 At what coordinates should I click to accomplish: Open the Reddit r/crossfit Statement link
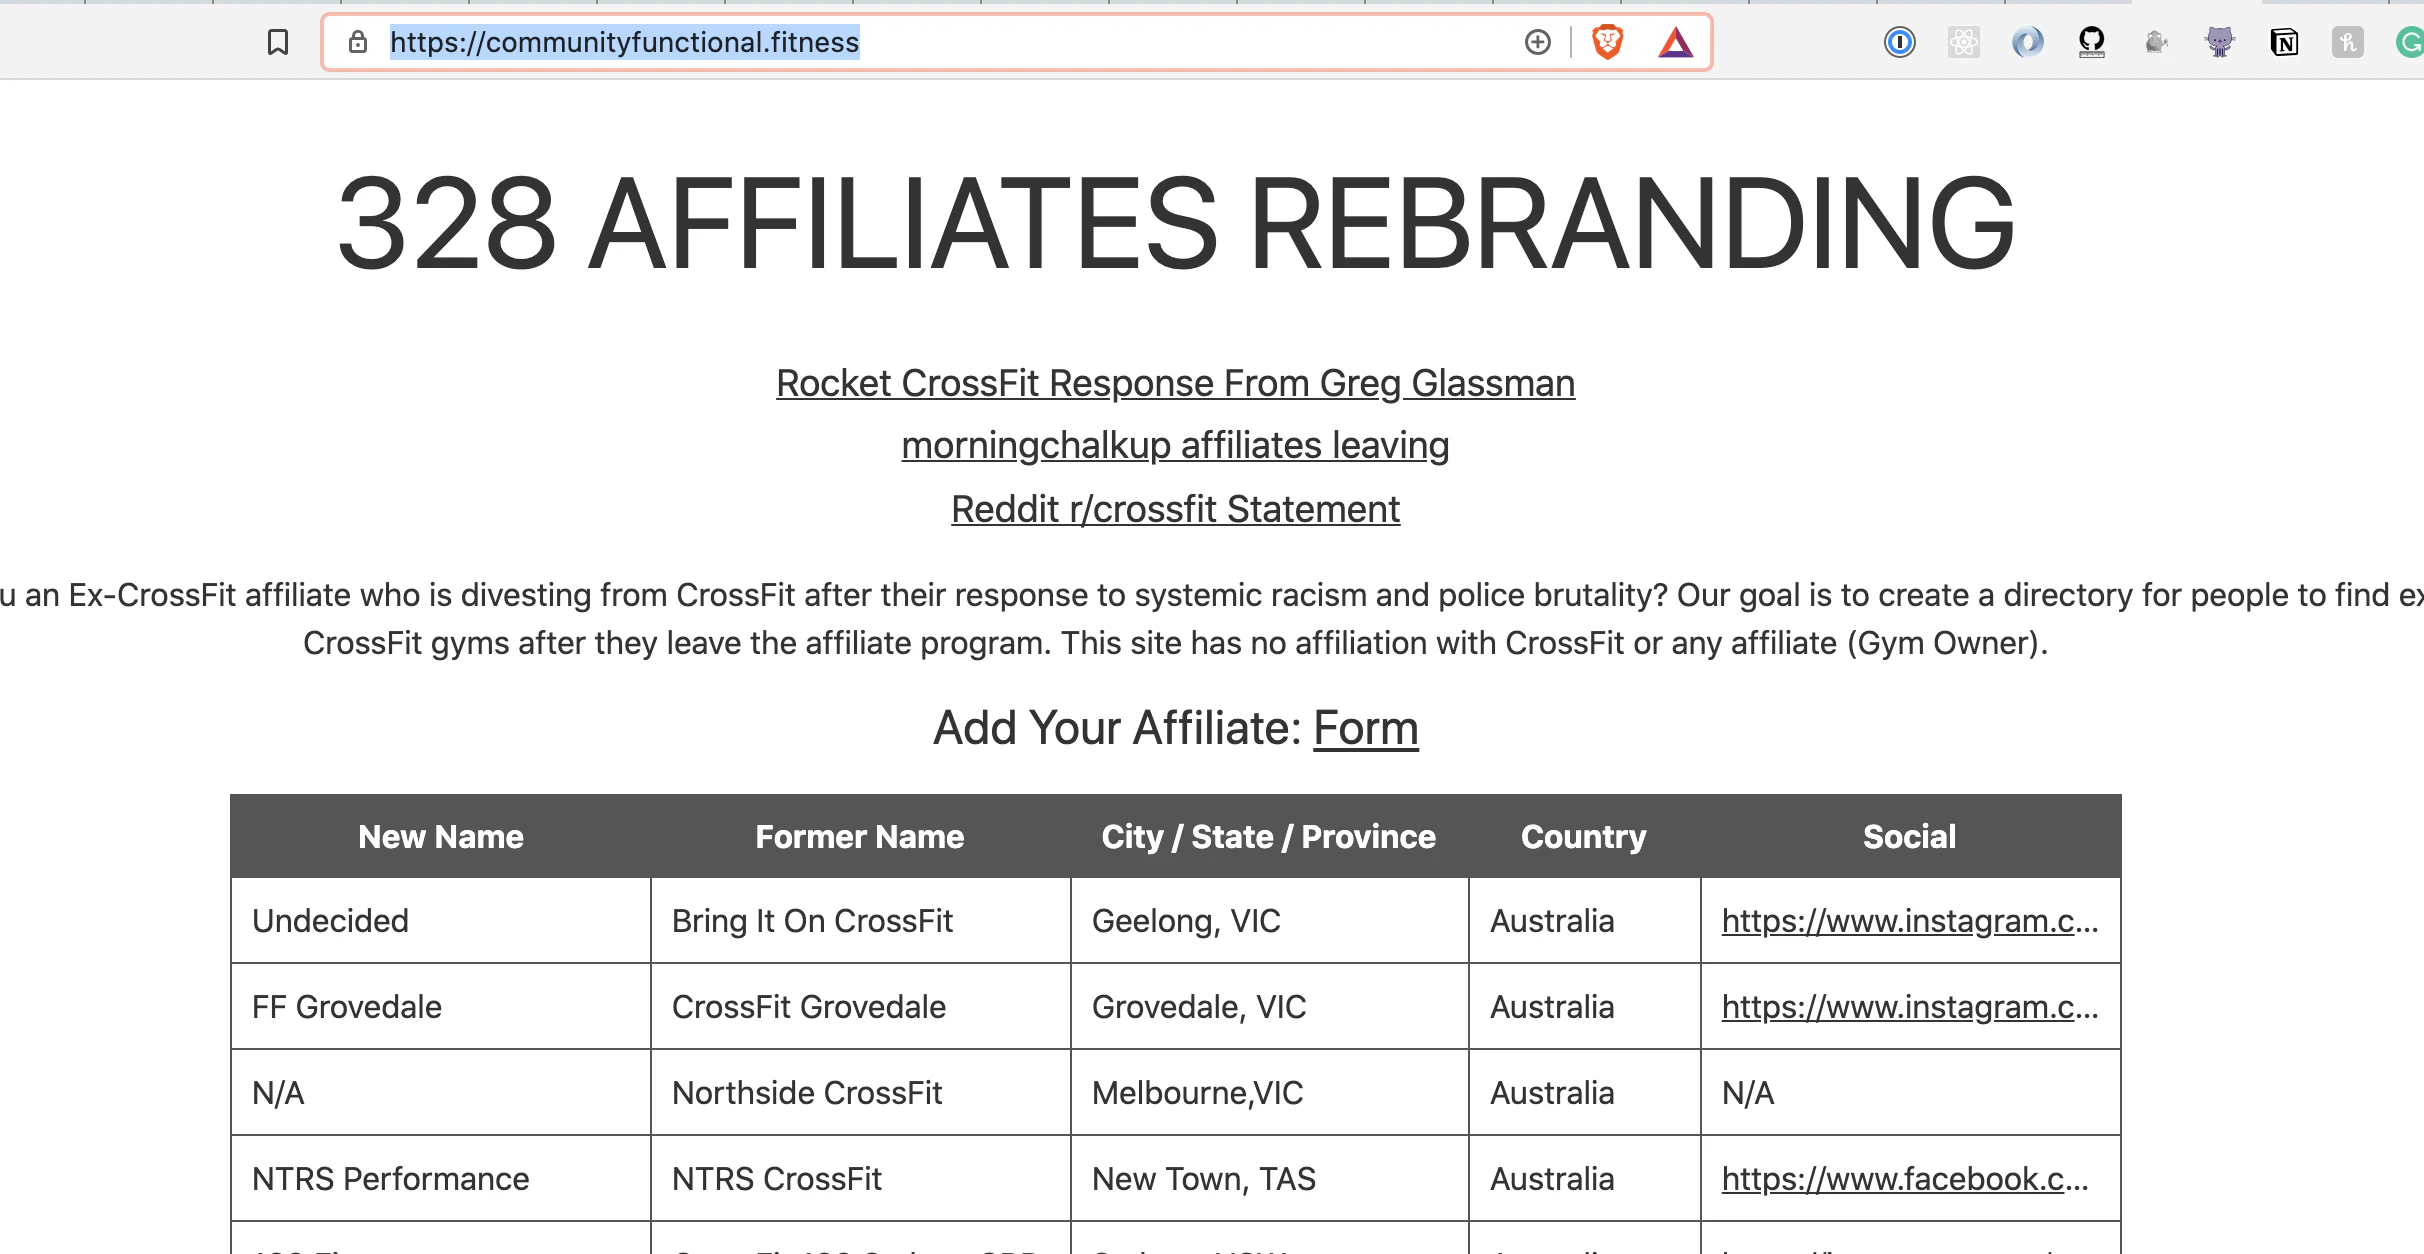[x=1175, y=509]
